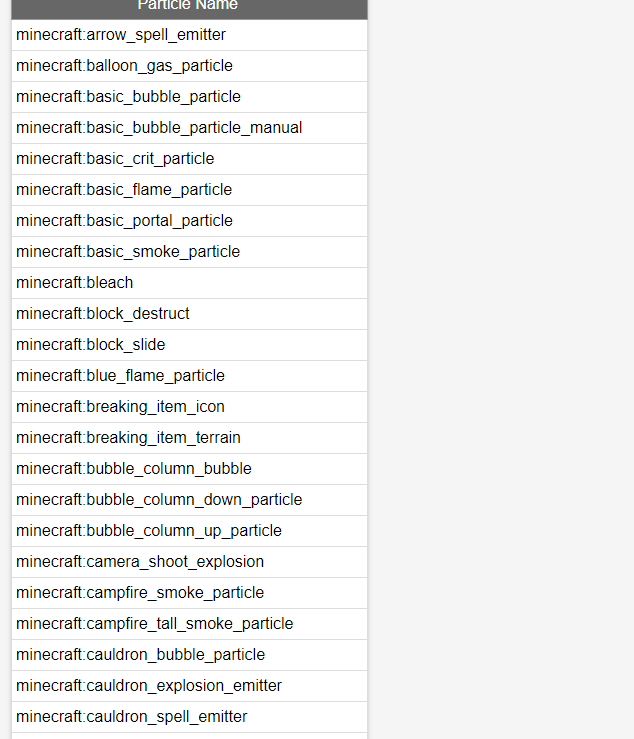
Task: Click minecraft:breaking_item_terrain row
Action: click(189, 438)
